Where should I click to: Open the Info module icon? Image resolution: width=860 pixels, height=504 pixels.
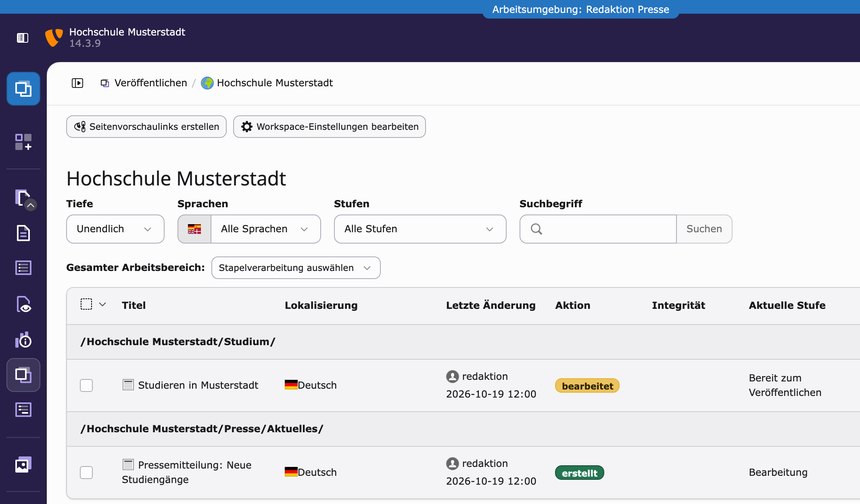[x=23, y=340]
